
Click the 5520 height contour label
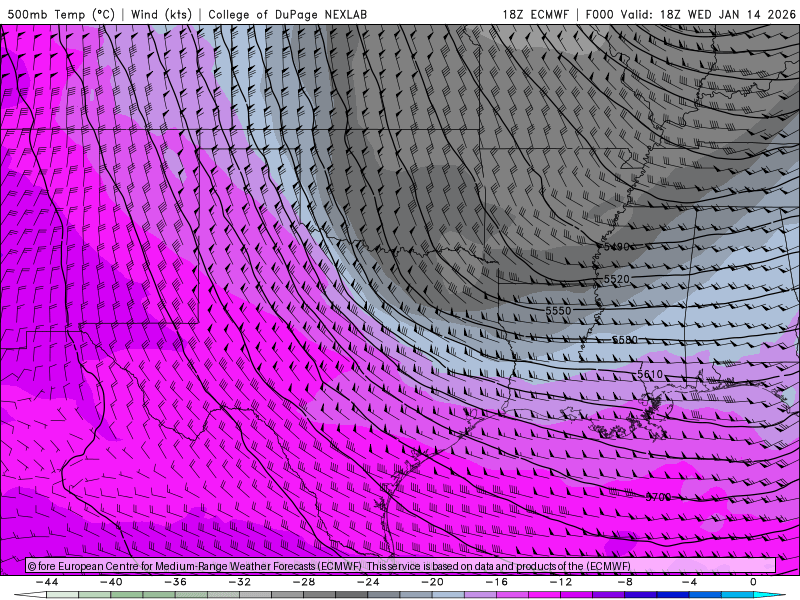[616, 279]
